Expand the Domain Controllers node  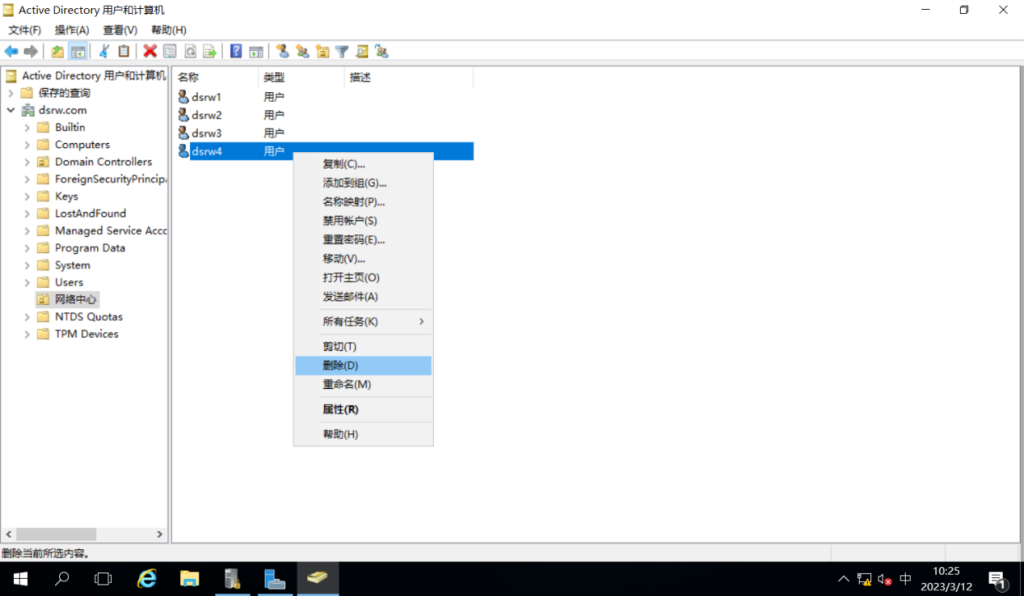[x=27, y=162]
